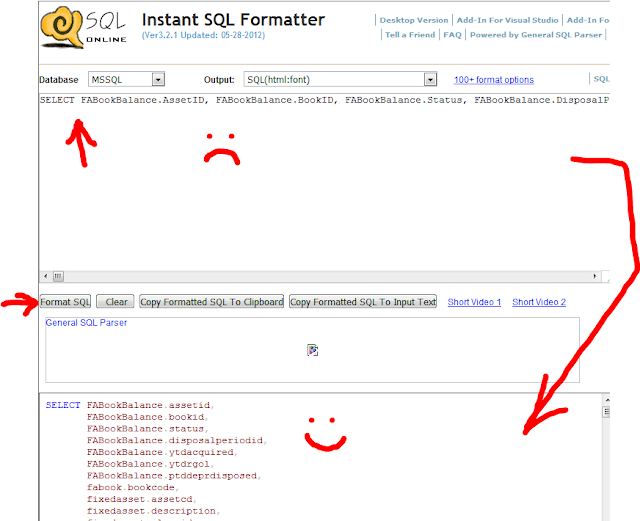Click the output pane's vertical scrollbar thumb
Image resolution: width=640 pixels, height=521 pixels.
pyautogui.click(x=607, y=412)
